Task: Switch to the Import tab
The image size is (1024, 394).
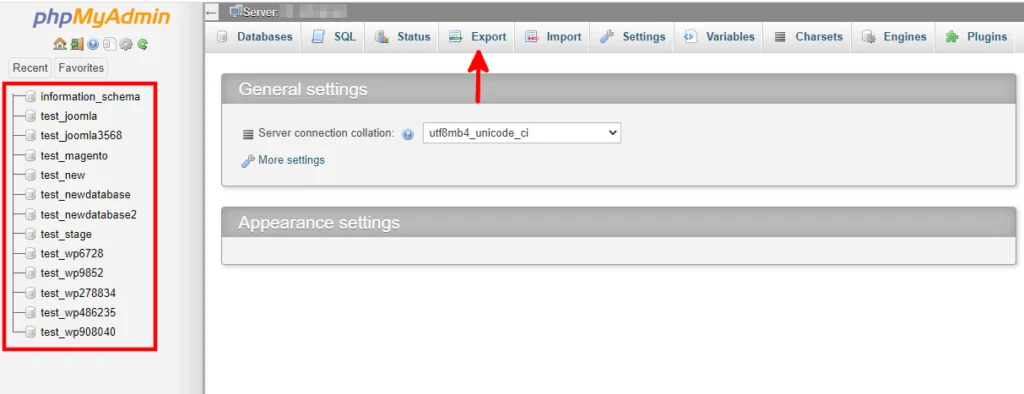Action: point(552,37)
